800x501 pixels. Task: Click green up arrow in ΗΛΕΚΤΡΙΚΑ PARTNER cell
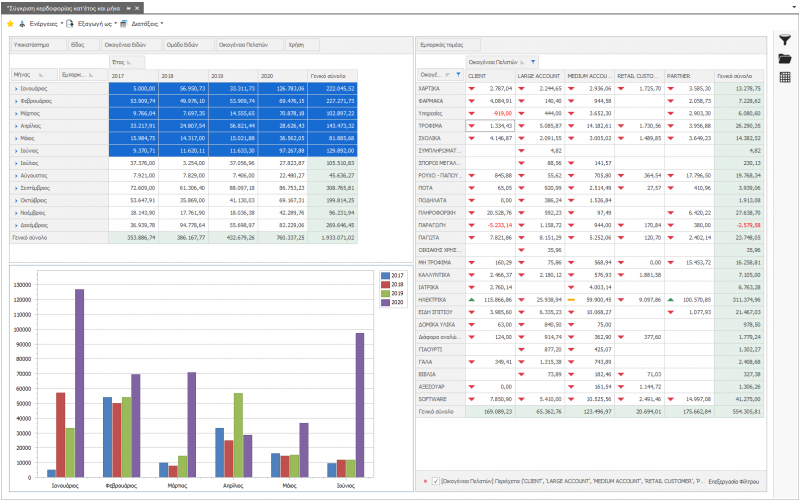pyautogui.click(x=670, y=299)
